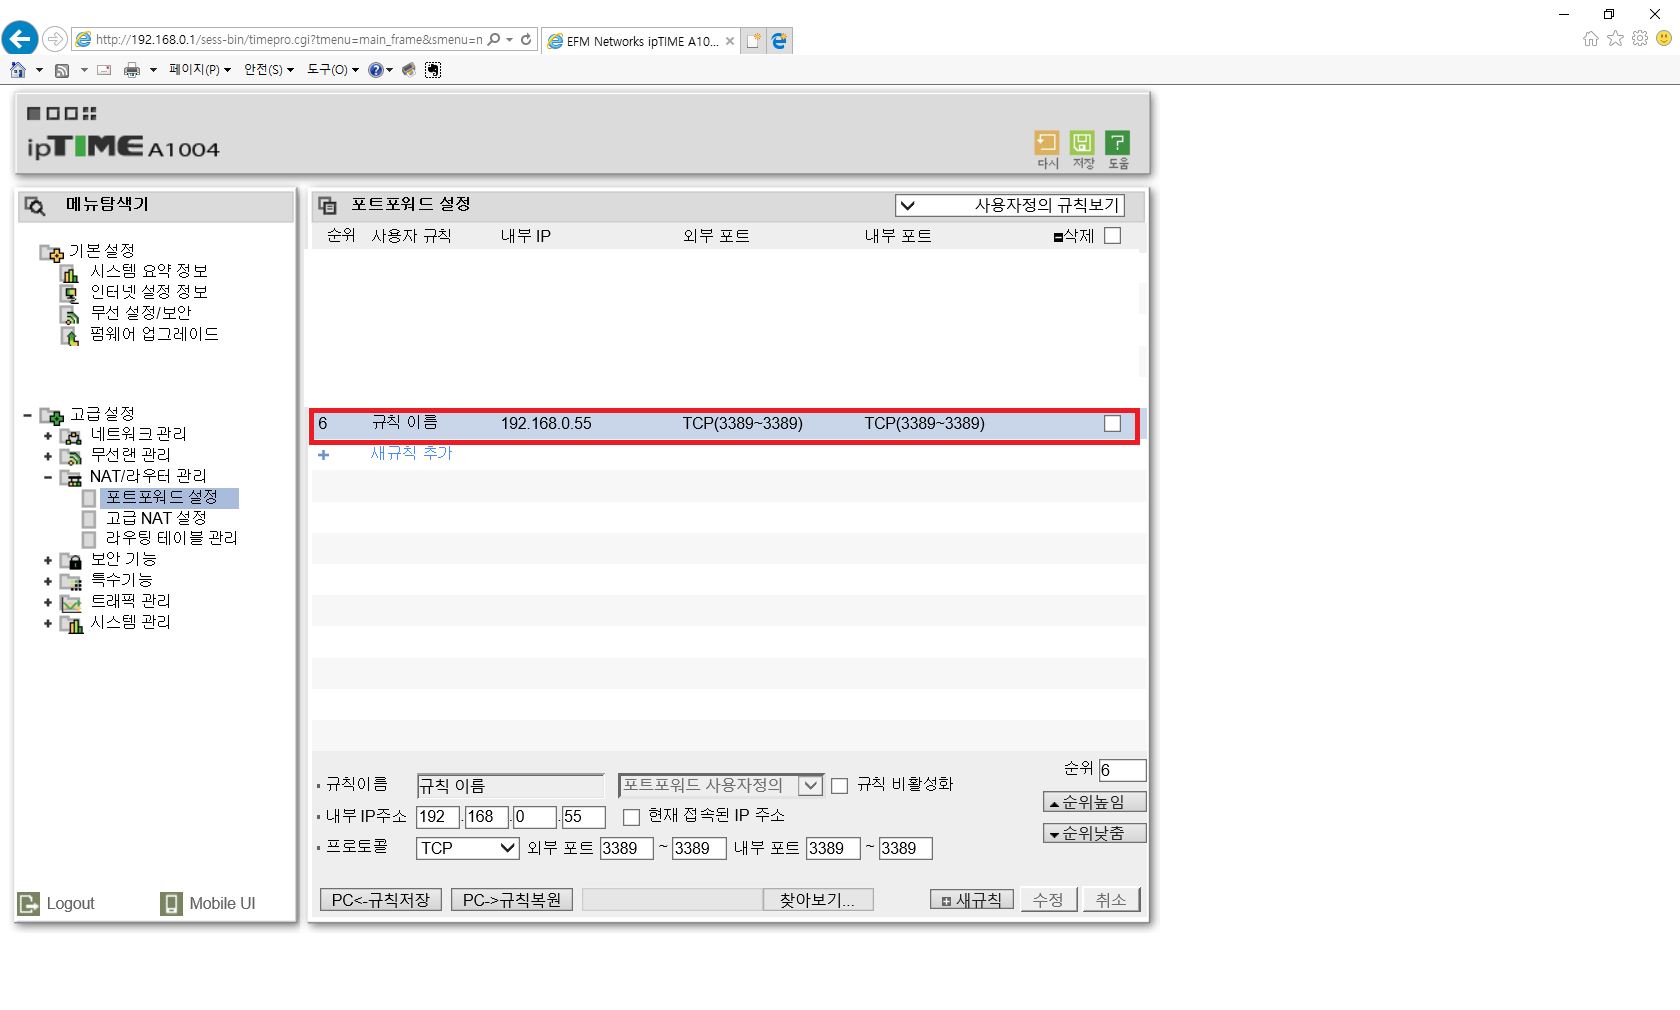Click the Edge browser icon beside tabs

tap(780, 41)
